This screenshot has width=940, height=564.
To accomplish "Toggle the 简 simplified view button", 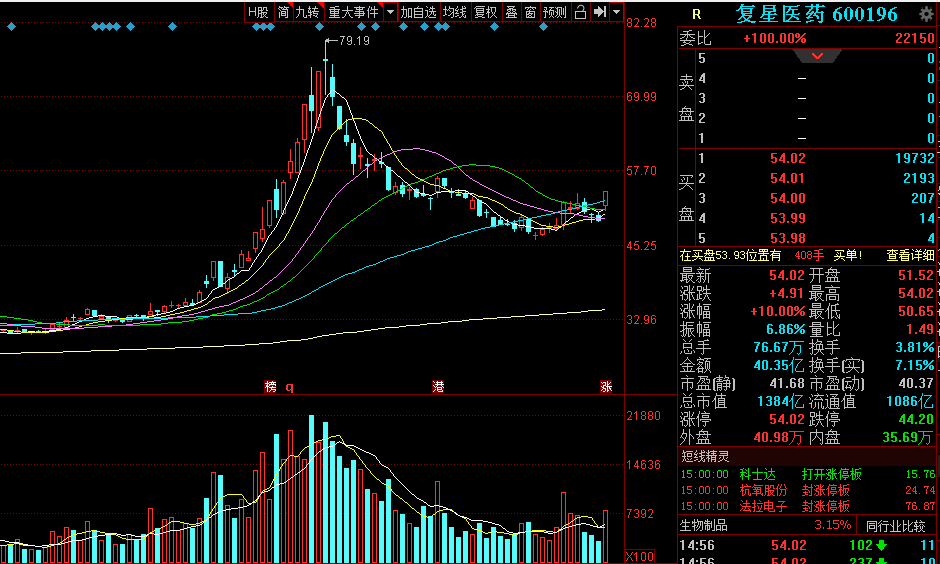I will pyautogui.click(x=284, y=12).
